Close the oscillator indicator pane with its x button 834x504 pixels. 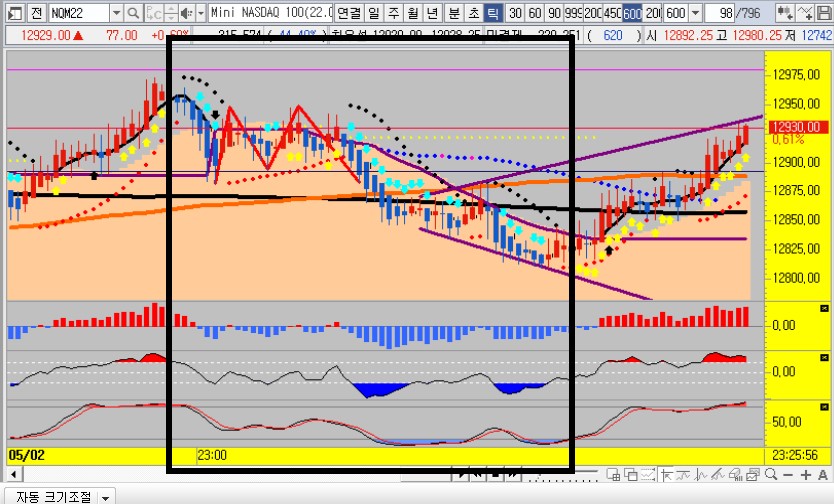(x=824, y=358)
